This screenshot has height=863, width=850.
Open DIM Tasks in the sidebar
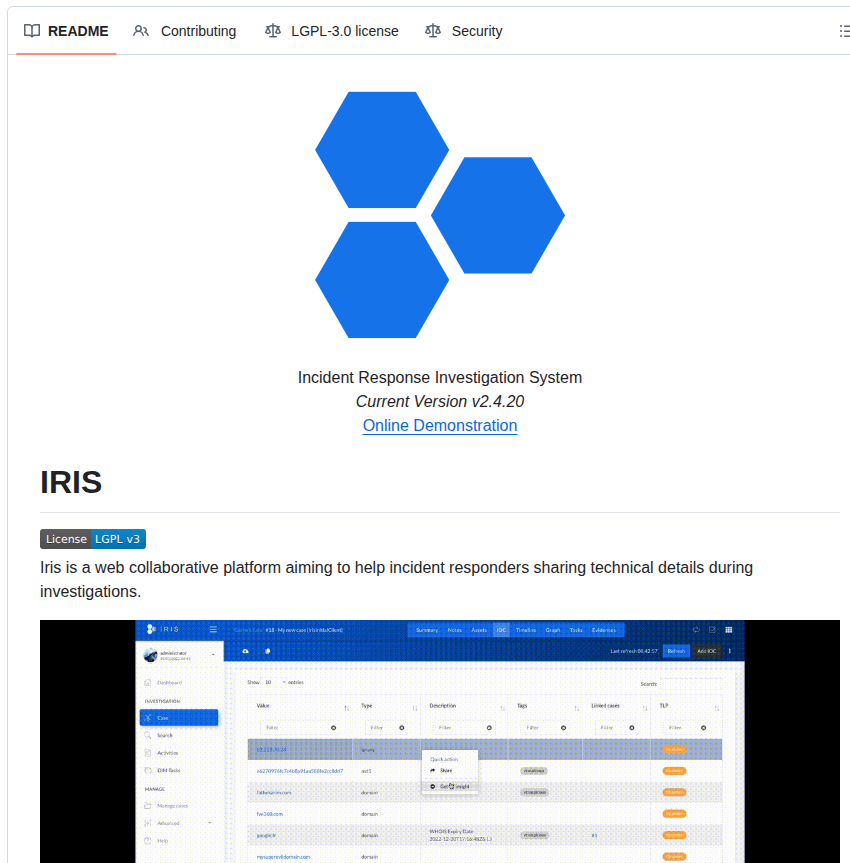coord(168,770)
